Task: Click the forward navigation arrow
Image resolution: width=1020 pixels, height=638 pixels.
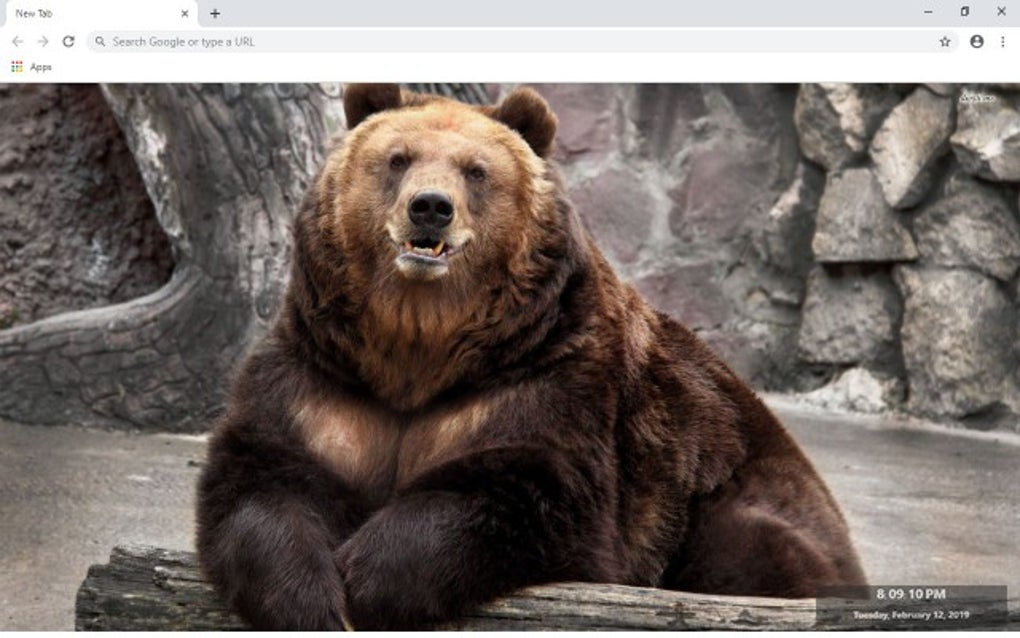Action: [42, 42]
